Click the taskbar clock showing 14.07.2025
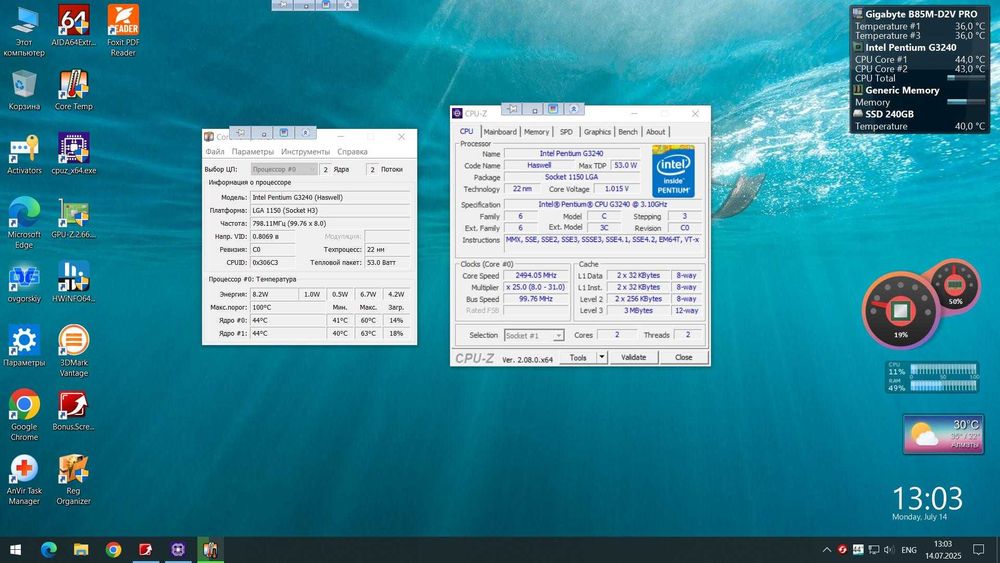This screenshot has width=1000, height=563. (x=943, y=550)
